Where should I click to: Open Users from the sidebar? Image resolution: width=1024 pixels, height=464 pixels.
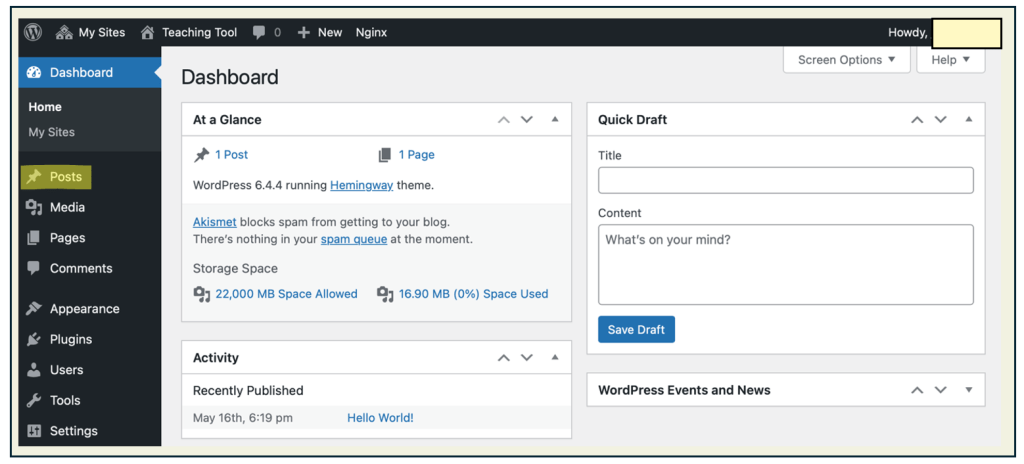(66, 370)
